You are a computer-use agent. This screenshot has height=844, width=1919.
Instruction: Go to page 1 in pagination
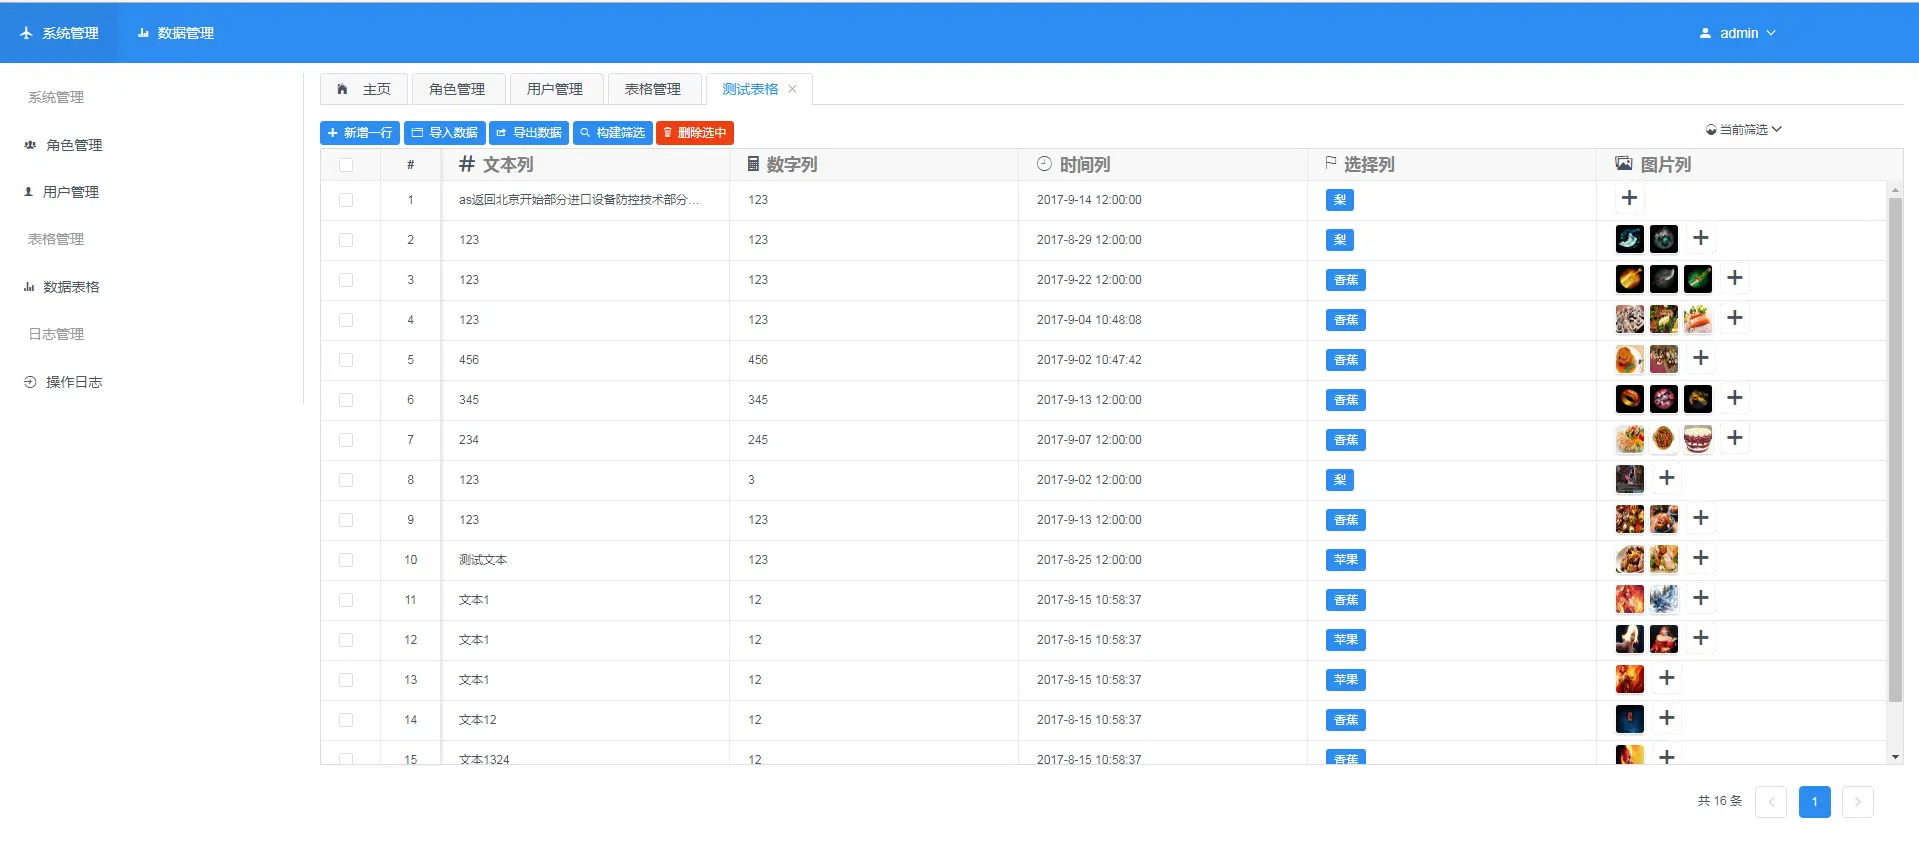click(x=1814, y=801)
